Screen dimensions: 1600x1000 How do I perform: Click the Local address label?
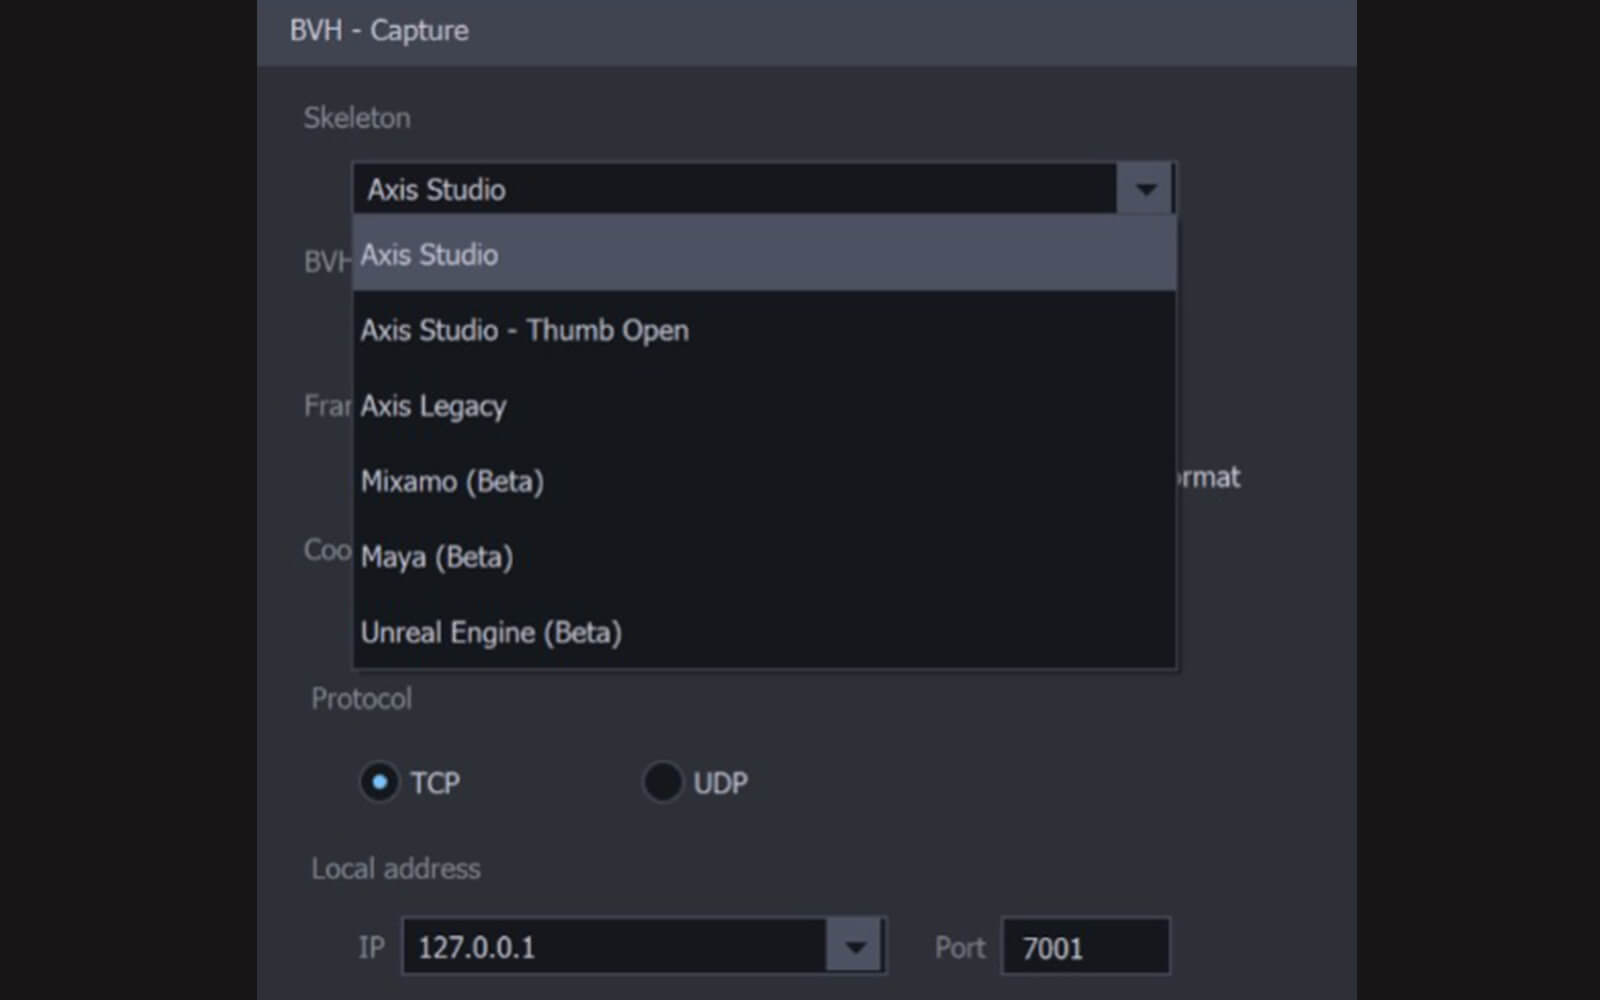point(396,868)
